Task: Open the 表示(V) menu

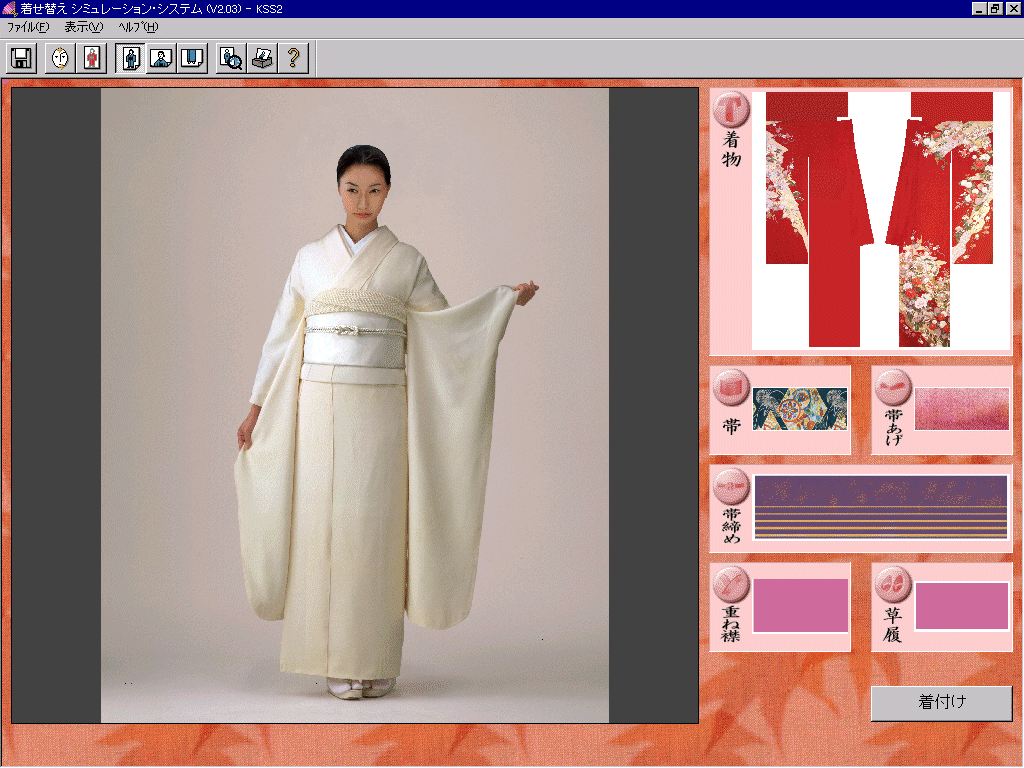Action: 84,27
